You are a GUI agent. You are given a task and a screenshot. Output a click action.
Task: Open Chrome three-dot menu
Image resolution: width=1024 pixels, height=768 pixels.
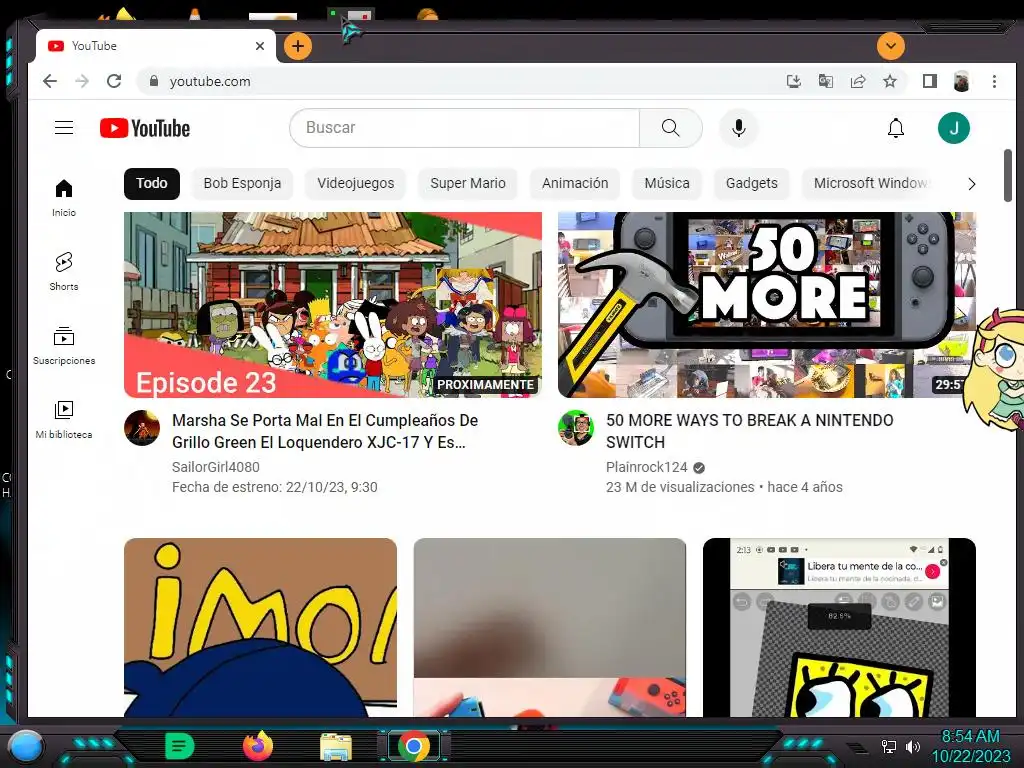994,81
